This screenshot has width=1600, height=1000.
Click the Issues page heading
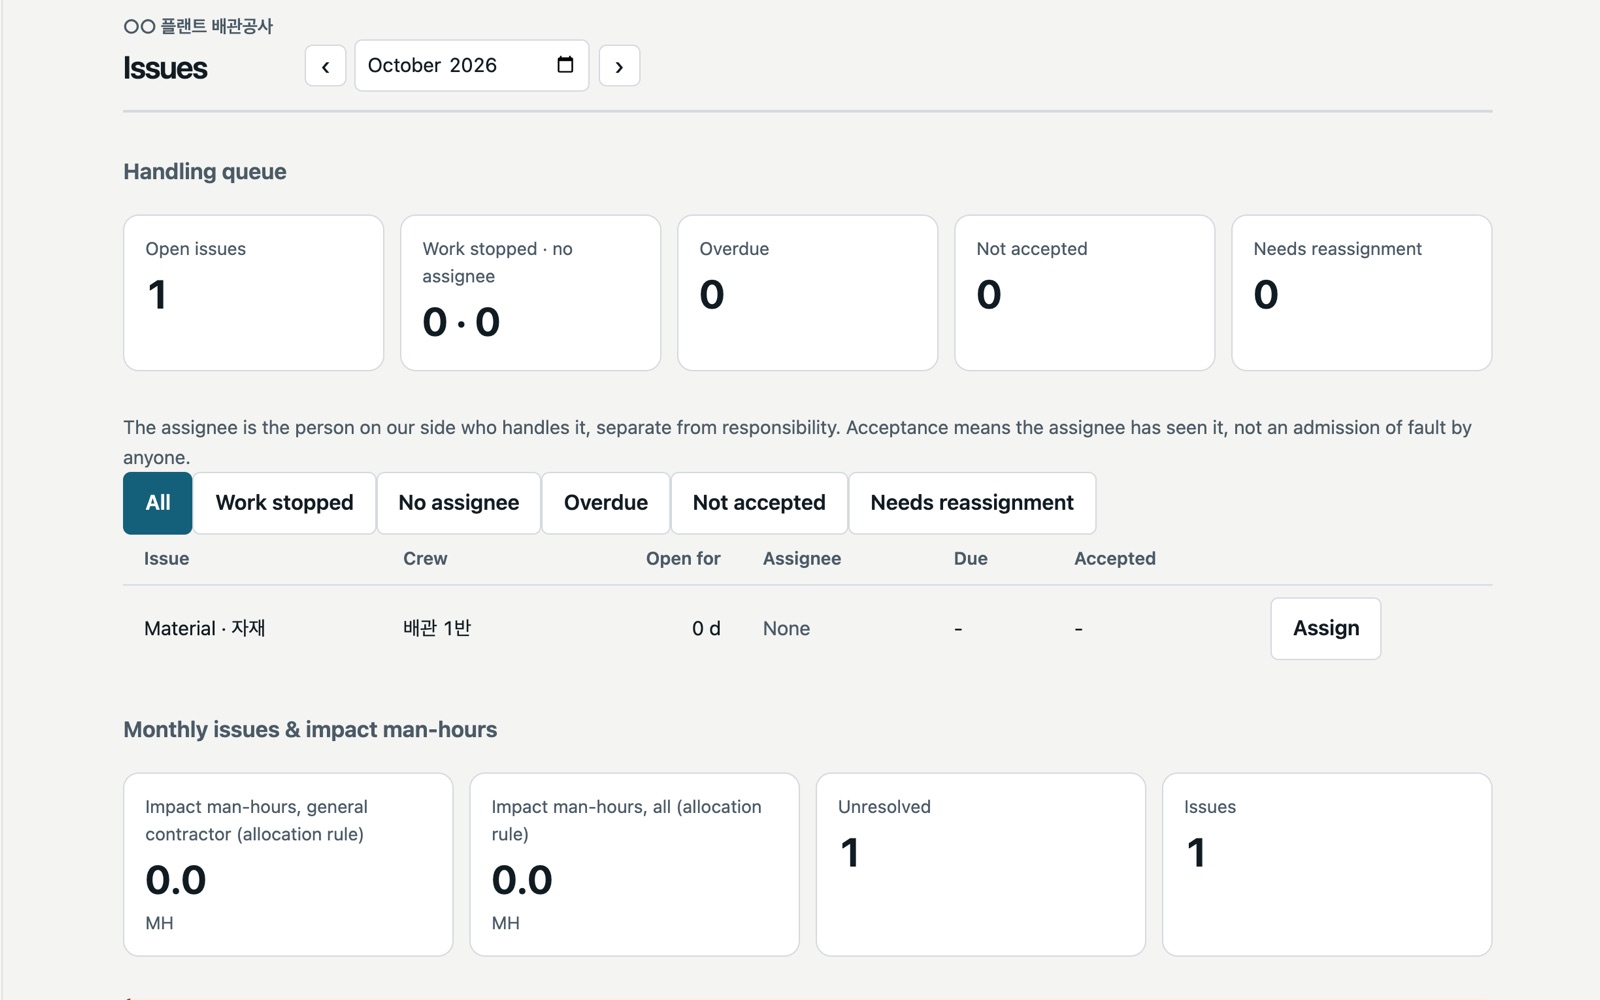[165, 68]
